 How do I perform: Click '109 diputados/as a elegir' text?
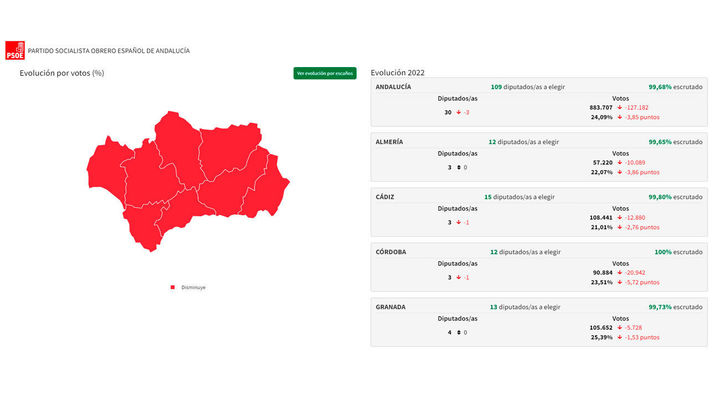pyautogui.click(x=528, y=87)
